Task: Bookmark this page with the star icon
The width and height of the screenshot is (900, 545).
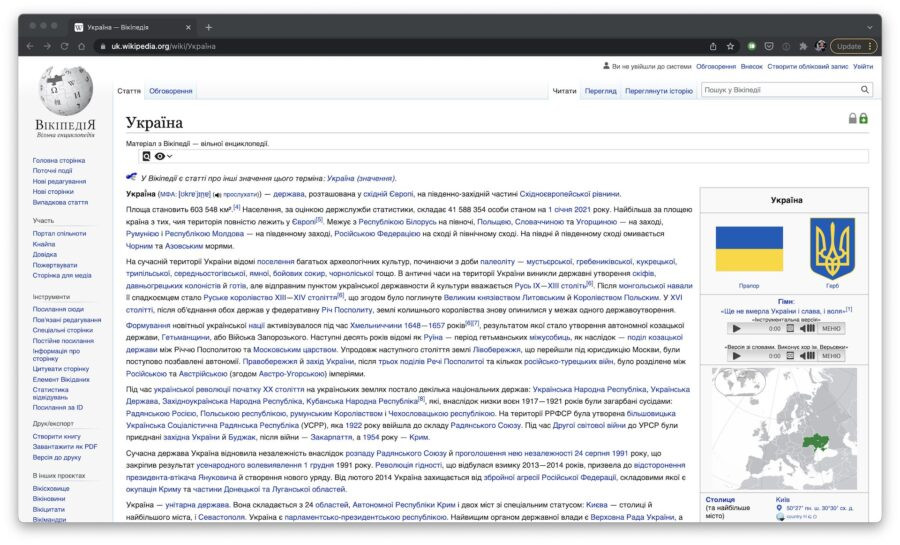Action: (730, 46)
